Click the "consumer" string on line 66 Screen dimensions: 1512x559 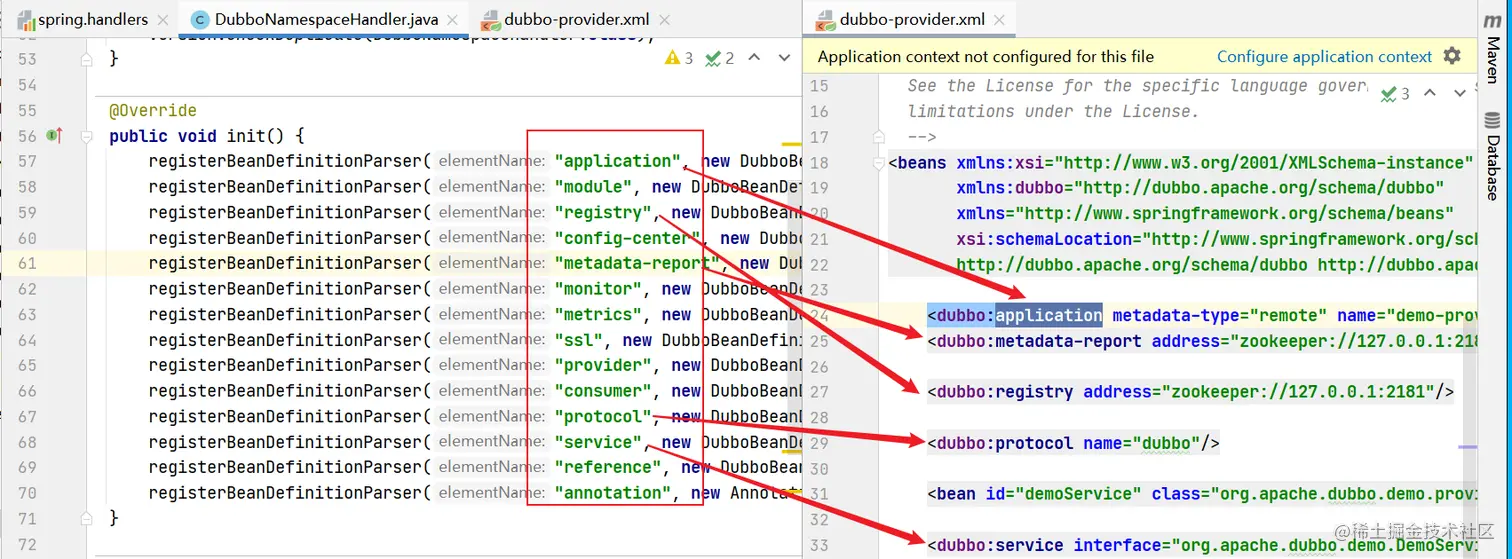[603, 391]
